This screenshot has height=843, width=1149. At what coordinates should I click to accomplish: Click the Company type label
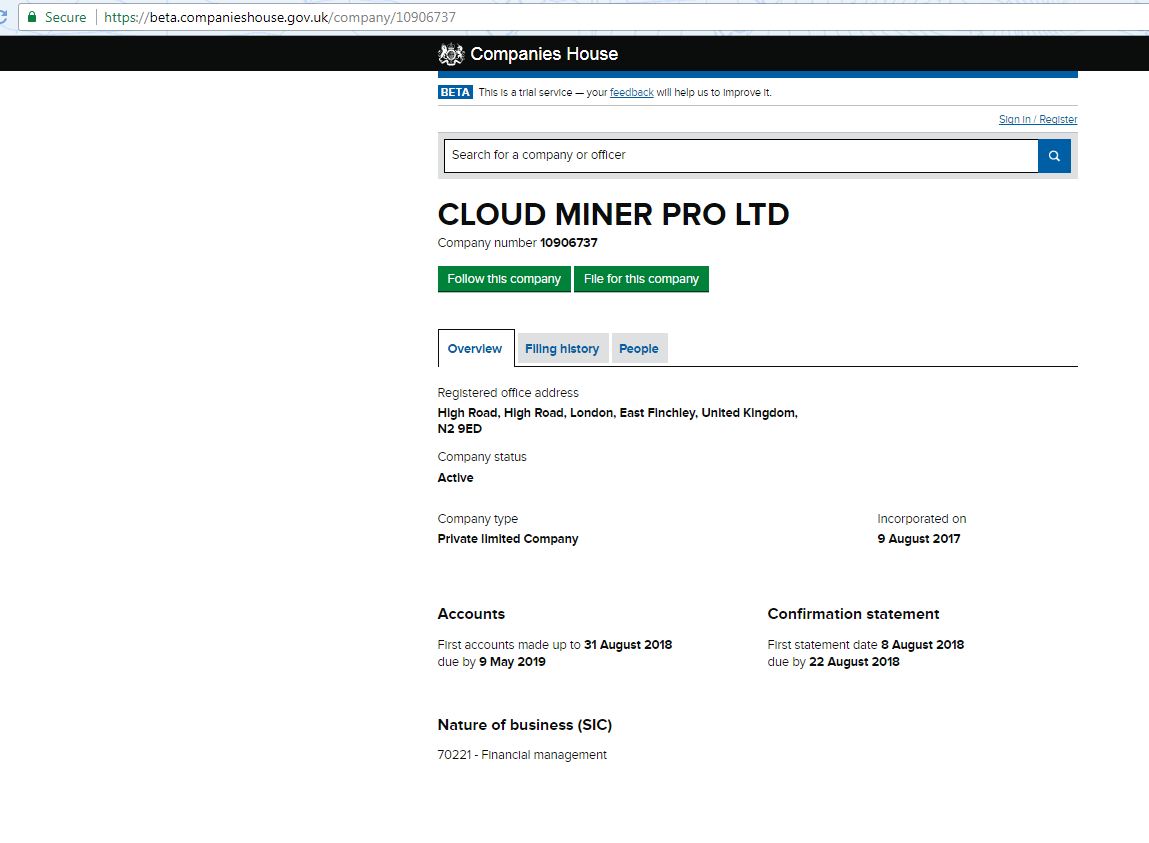pyautogui.click(x=477, y=519)
